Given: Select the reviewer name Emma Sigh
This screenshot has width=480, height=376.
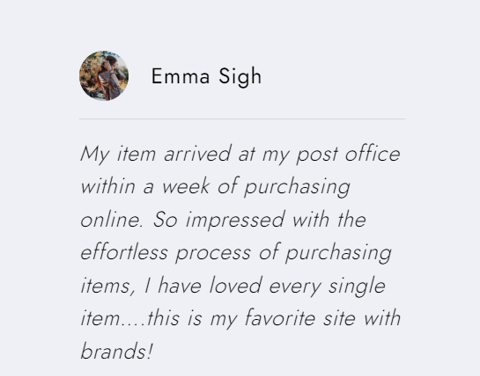Looking at the screenshot, I should click(x=206, y=77).
